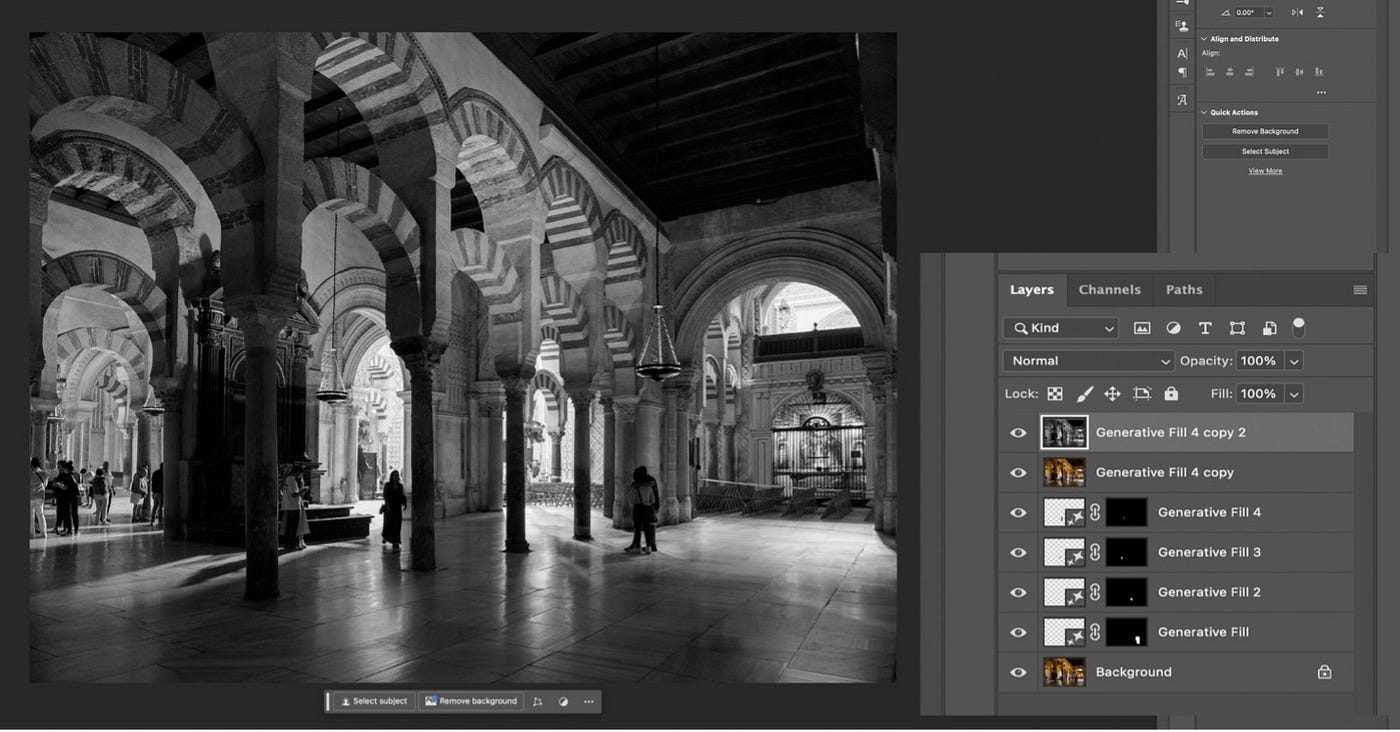The height and width of the screenshot is (732, 1400).
Task: Align vertical centers icon
Action: click(x=1300, y=72)
